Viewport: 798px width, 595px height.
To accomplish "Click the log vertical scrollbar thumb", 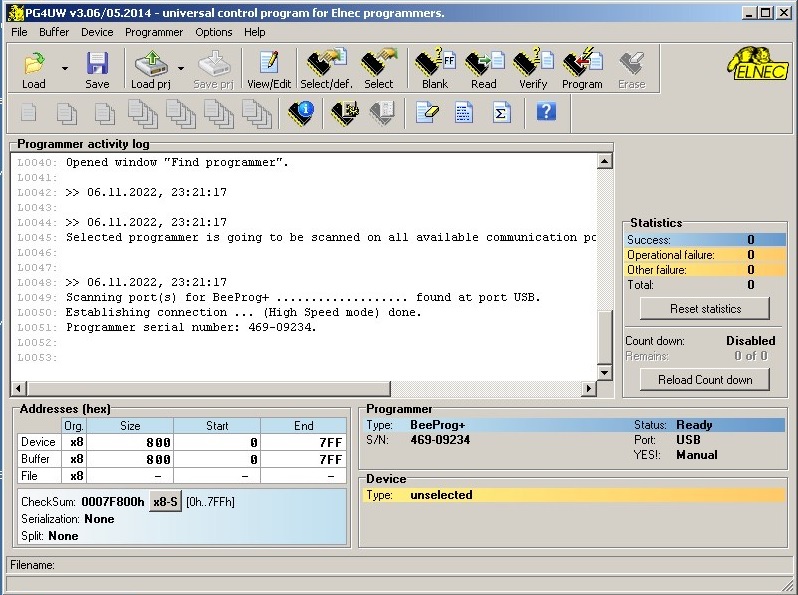I will click(604, 337).
